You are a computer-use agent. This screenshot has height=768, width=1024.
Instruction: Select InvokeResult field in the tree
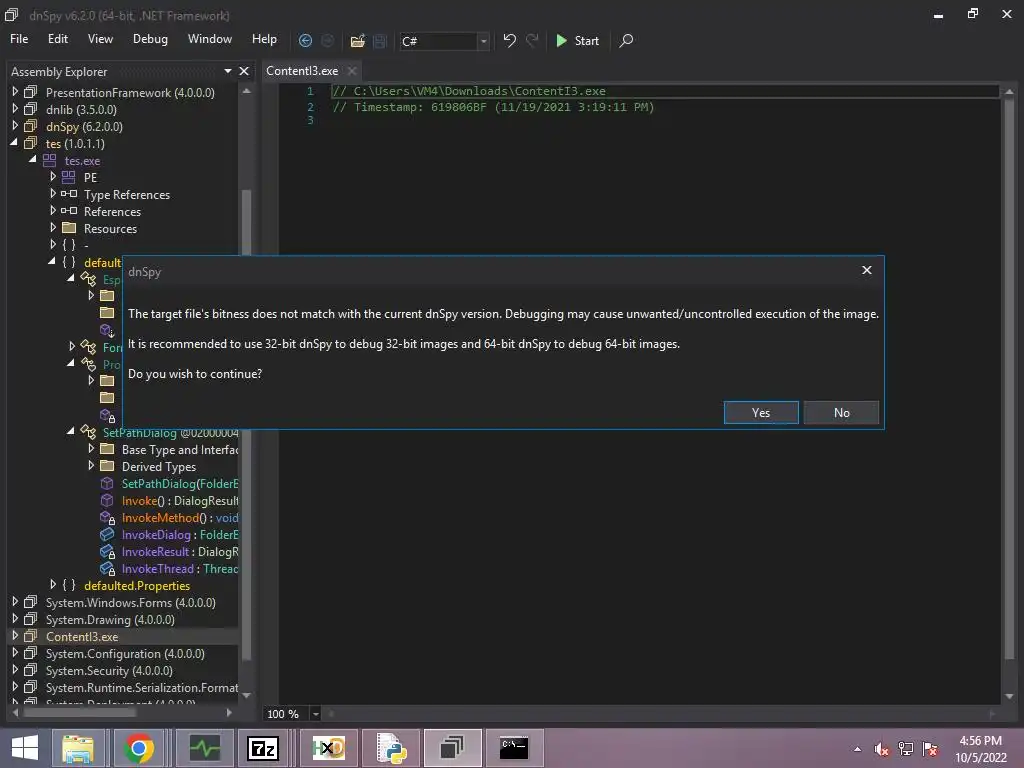pyautogui.click(x=180, y=552)
